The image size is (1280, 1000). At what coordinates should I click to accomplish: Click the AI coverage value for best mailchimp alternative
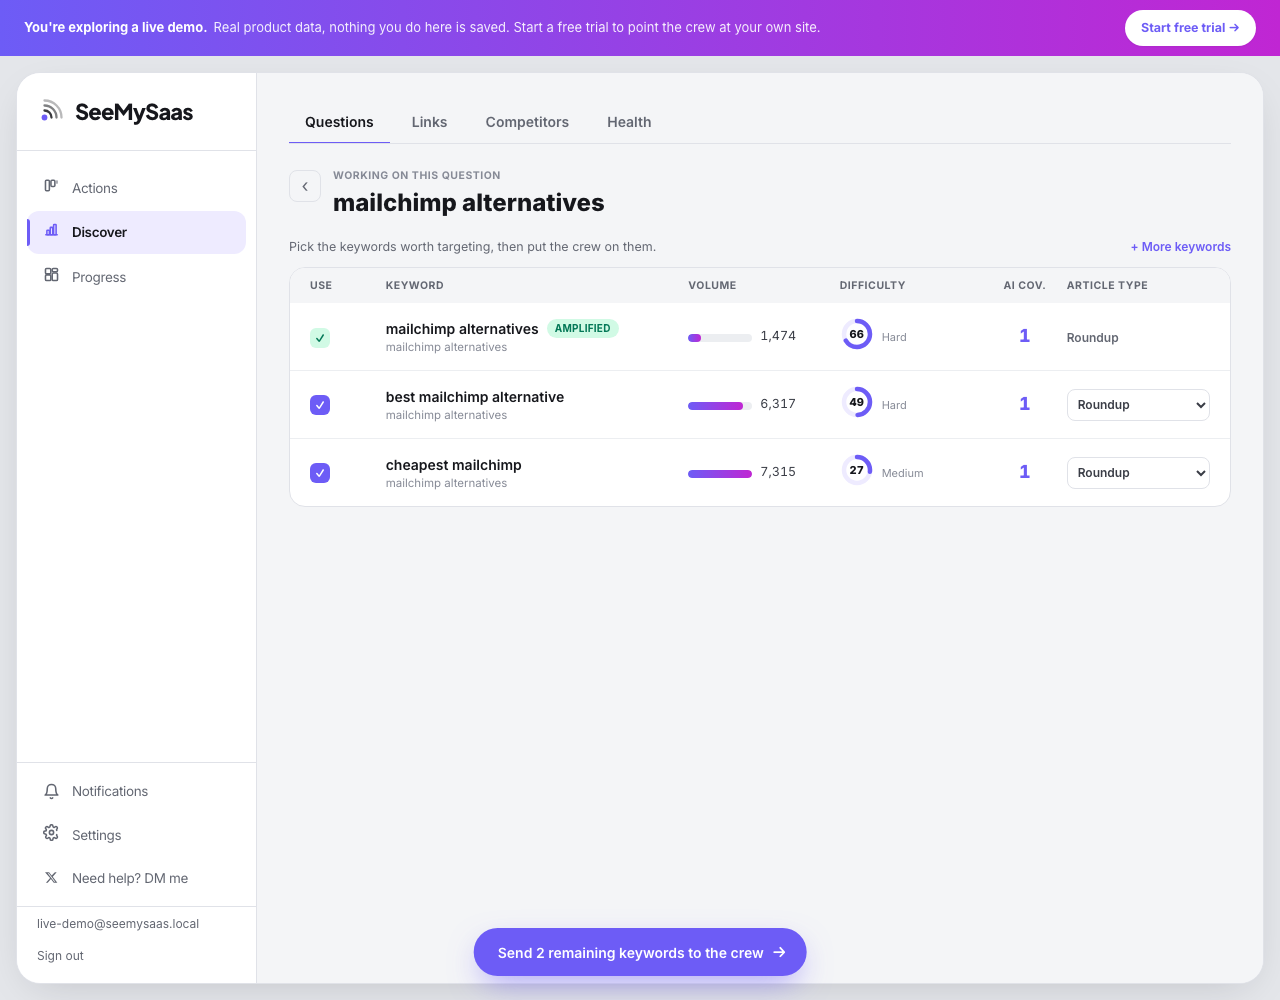[1024, 404]
